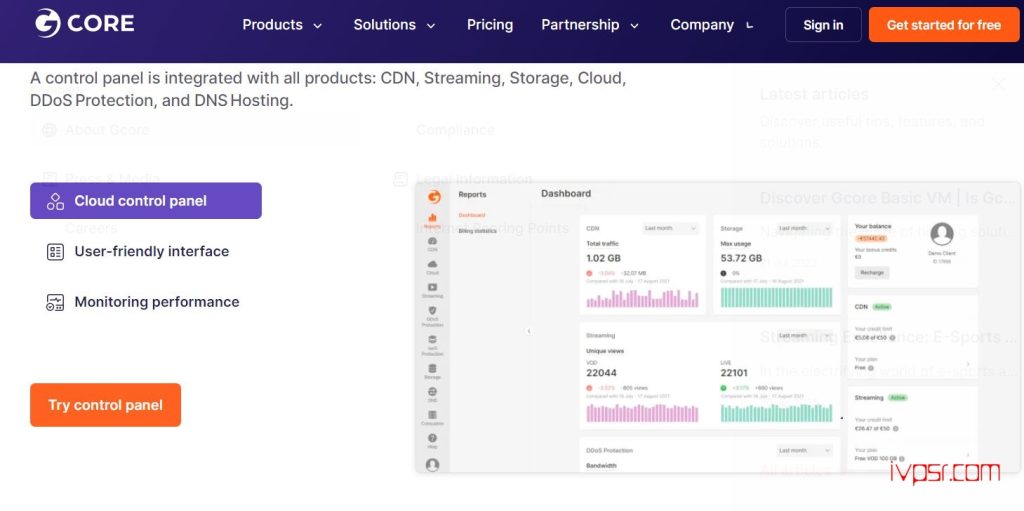The height and width of the screenshot is (511, 1024).
Task: Click the Dashboard heading text
Action: (x=566, y=193)
